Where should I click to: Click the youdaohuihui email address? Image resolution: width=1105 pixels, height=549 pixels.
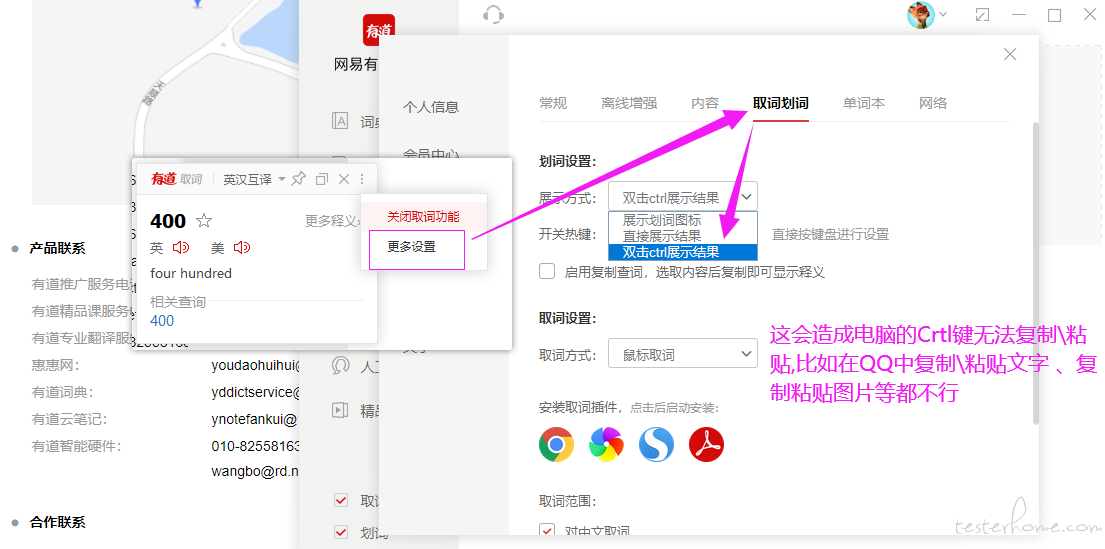tap(255, 366)
